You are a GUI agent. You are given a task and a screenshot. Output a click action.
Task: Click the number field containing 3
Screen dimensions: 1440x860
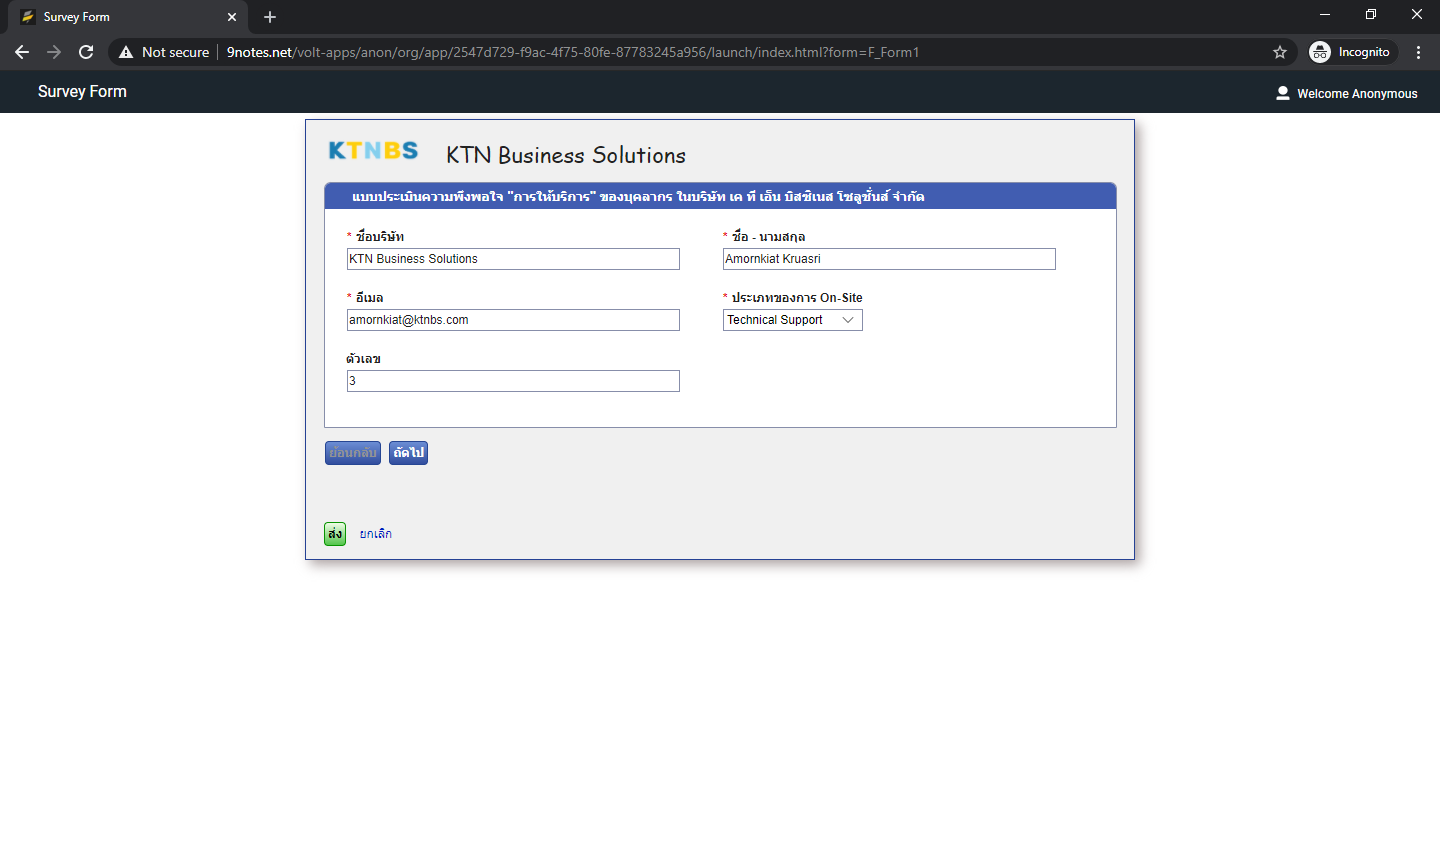513,381
